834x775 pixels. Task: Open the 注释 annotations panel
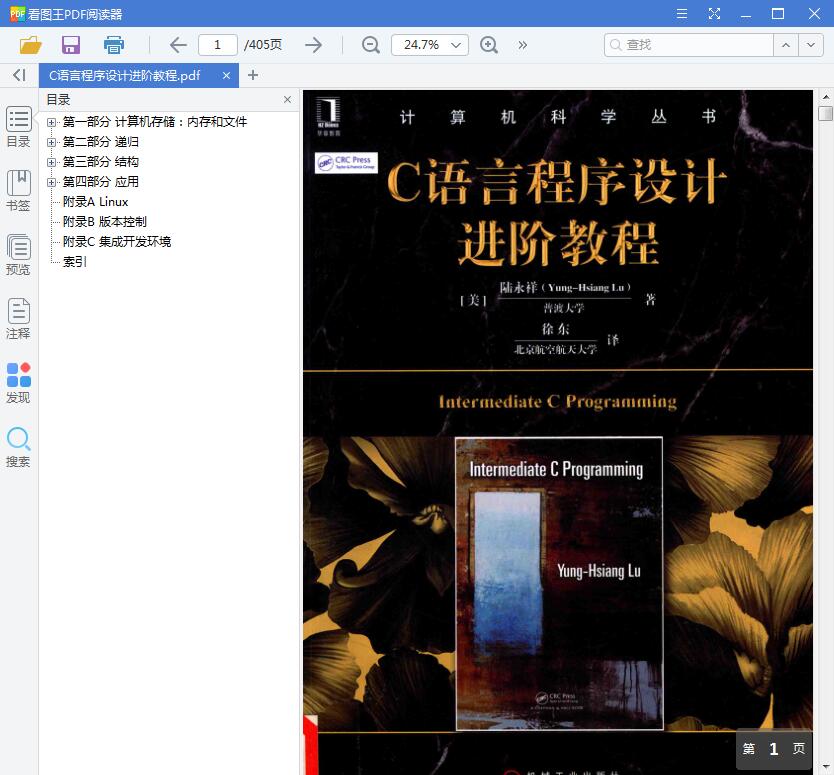[x=18, y=319]
